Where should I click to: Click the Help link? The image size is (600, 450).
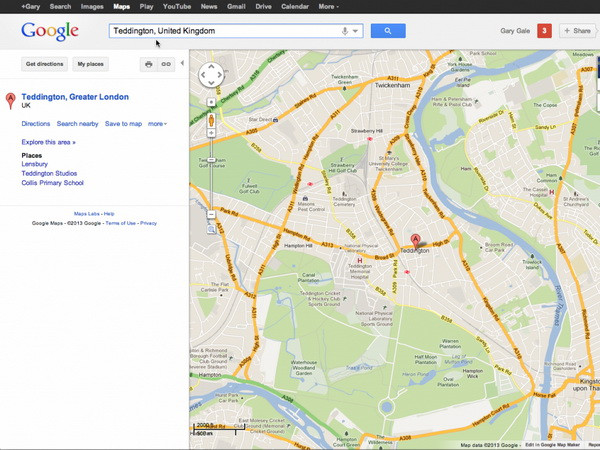tap(109, 214)
